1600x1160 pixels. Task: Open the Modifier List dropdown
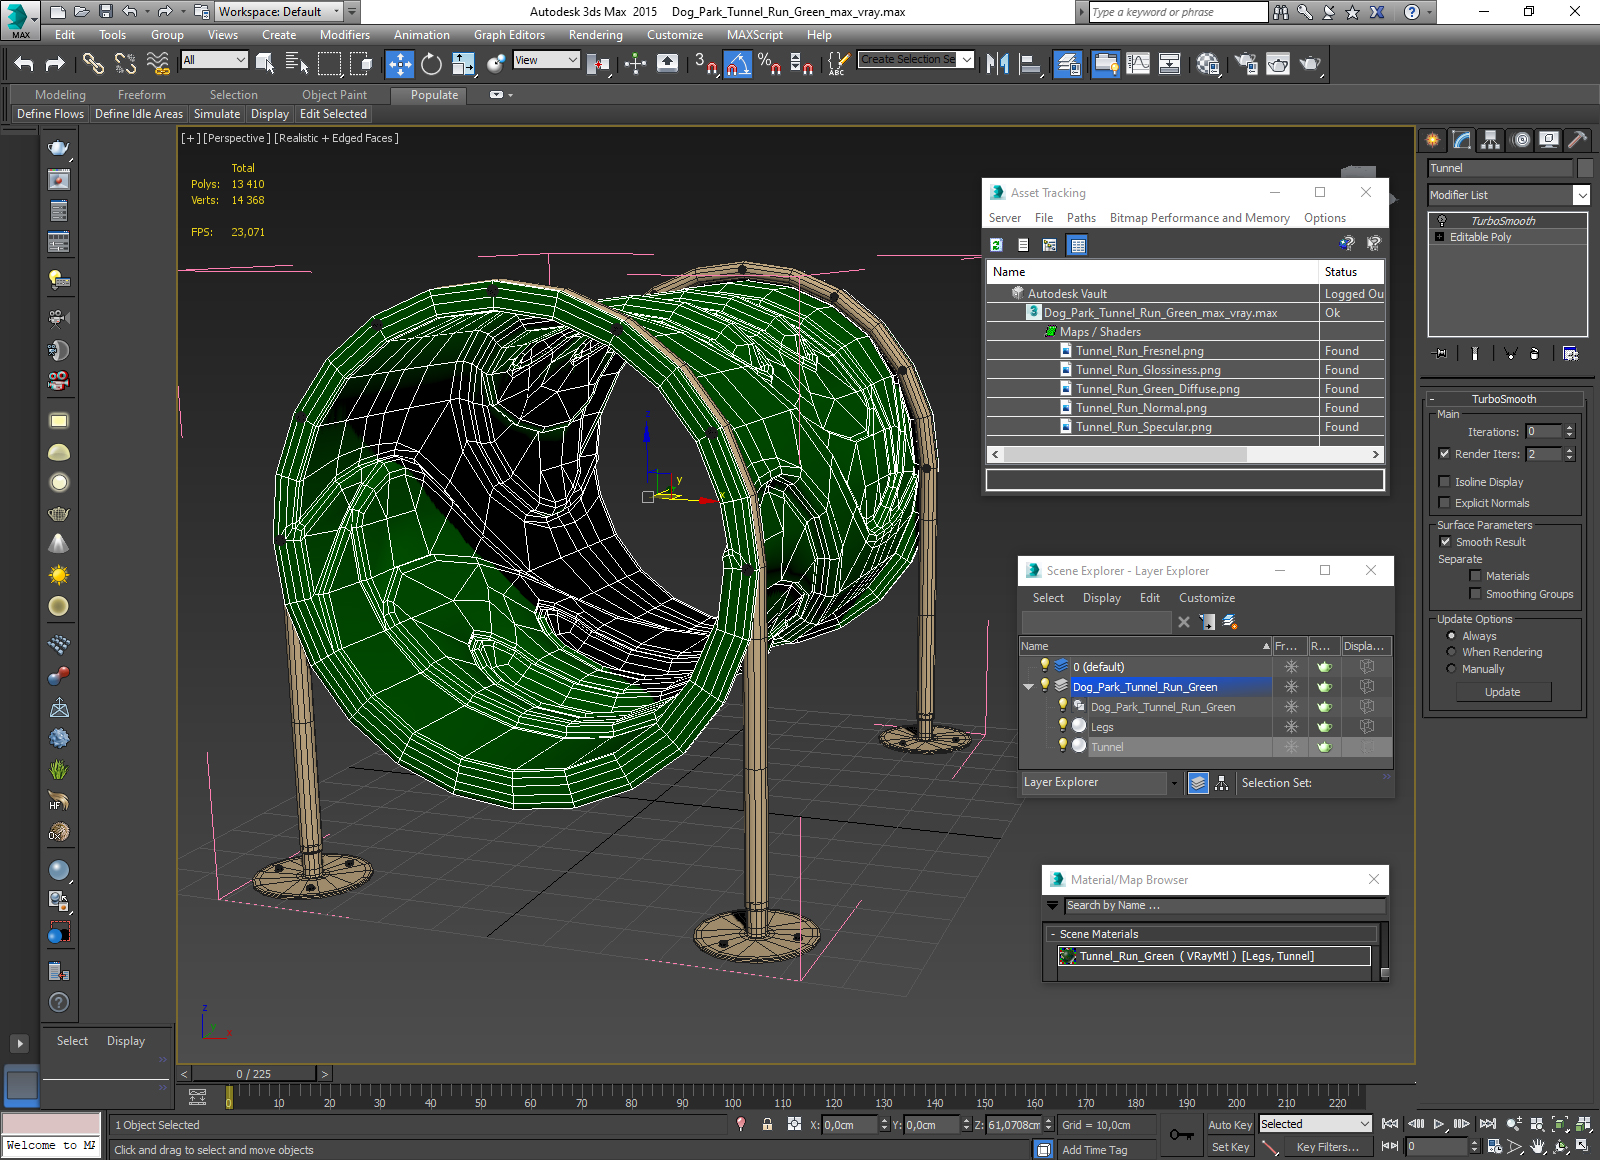1581,195
